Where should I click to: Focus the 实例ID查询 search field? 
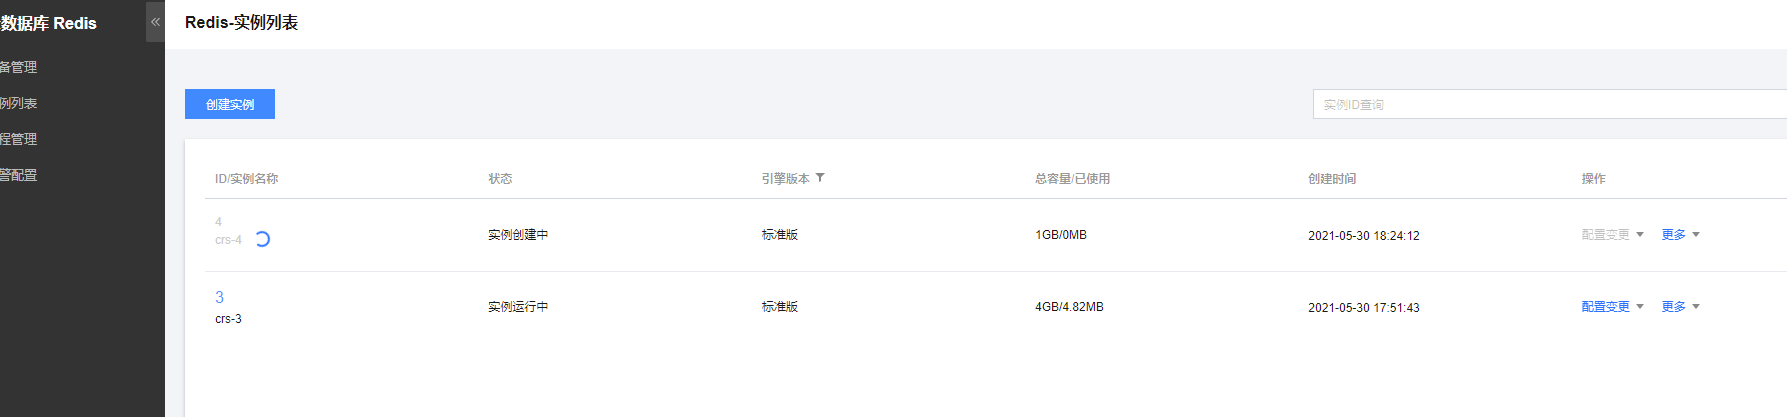pyautogui.click(x=1550, y=104)
